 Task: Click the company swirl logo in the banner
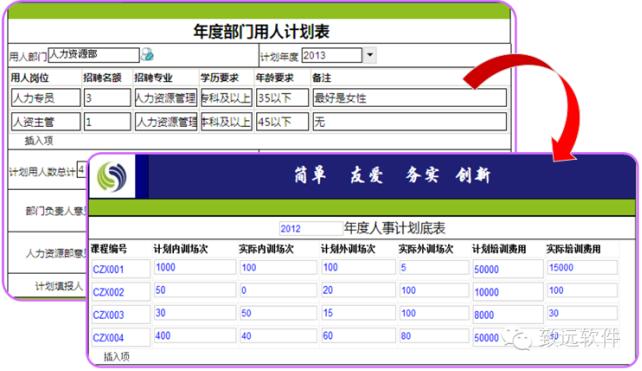(111, 176)
